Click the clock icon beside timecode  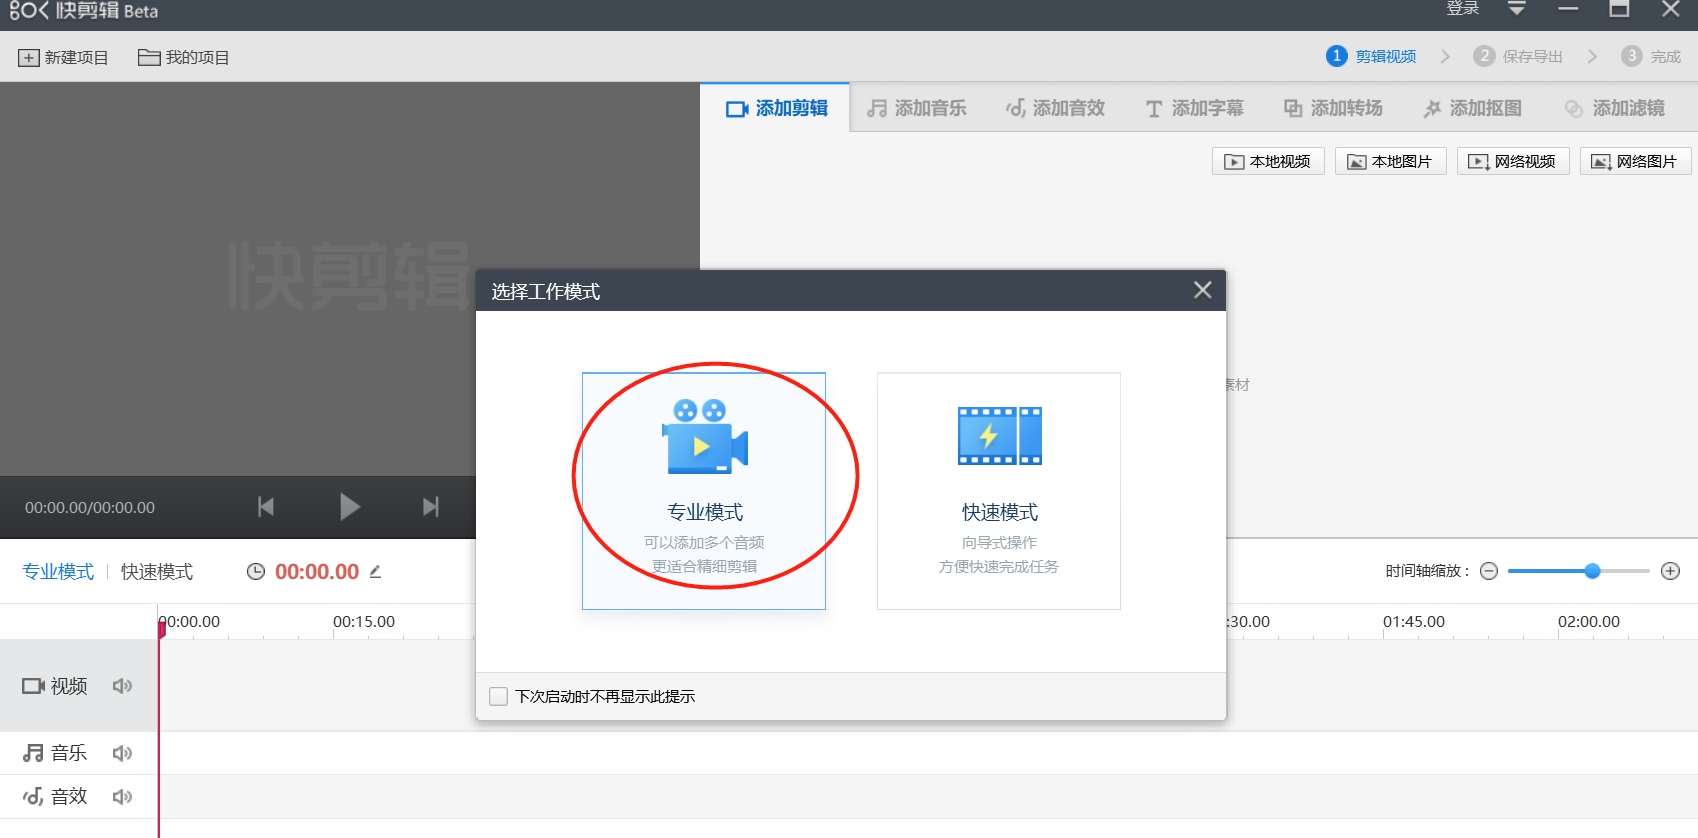(256, 571)
